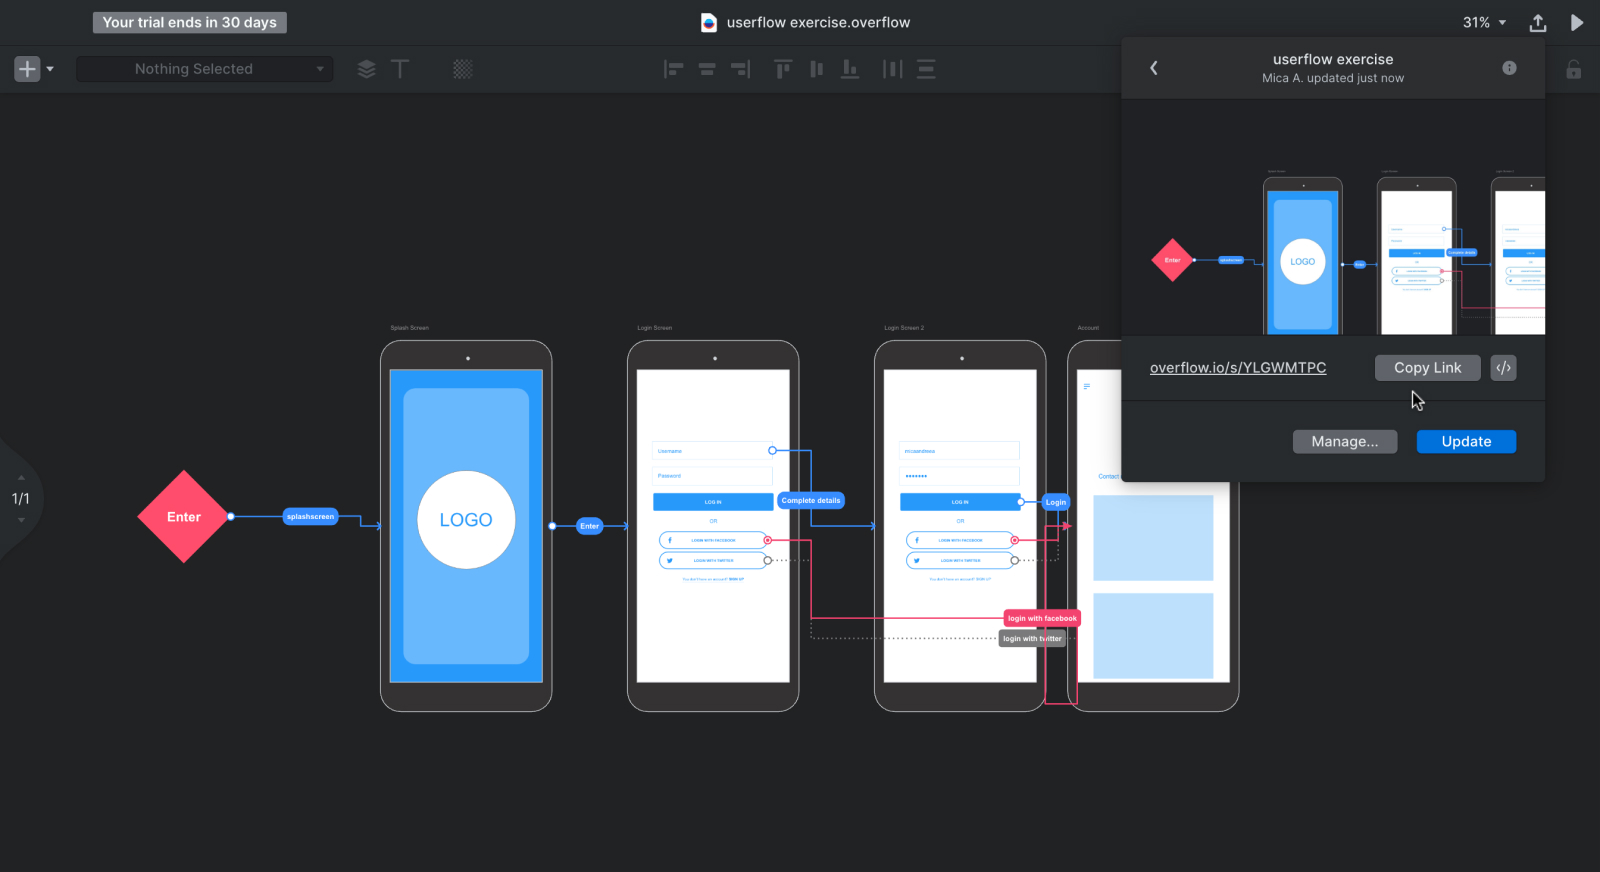The image size is (1600, 872).
Task: Select the Text tool icon
Action: (400, 69)
